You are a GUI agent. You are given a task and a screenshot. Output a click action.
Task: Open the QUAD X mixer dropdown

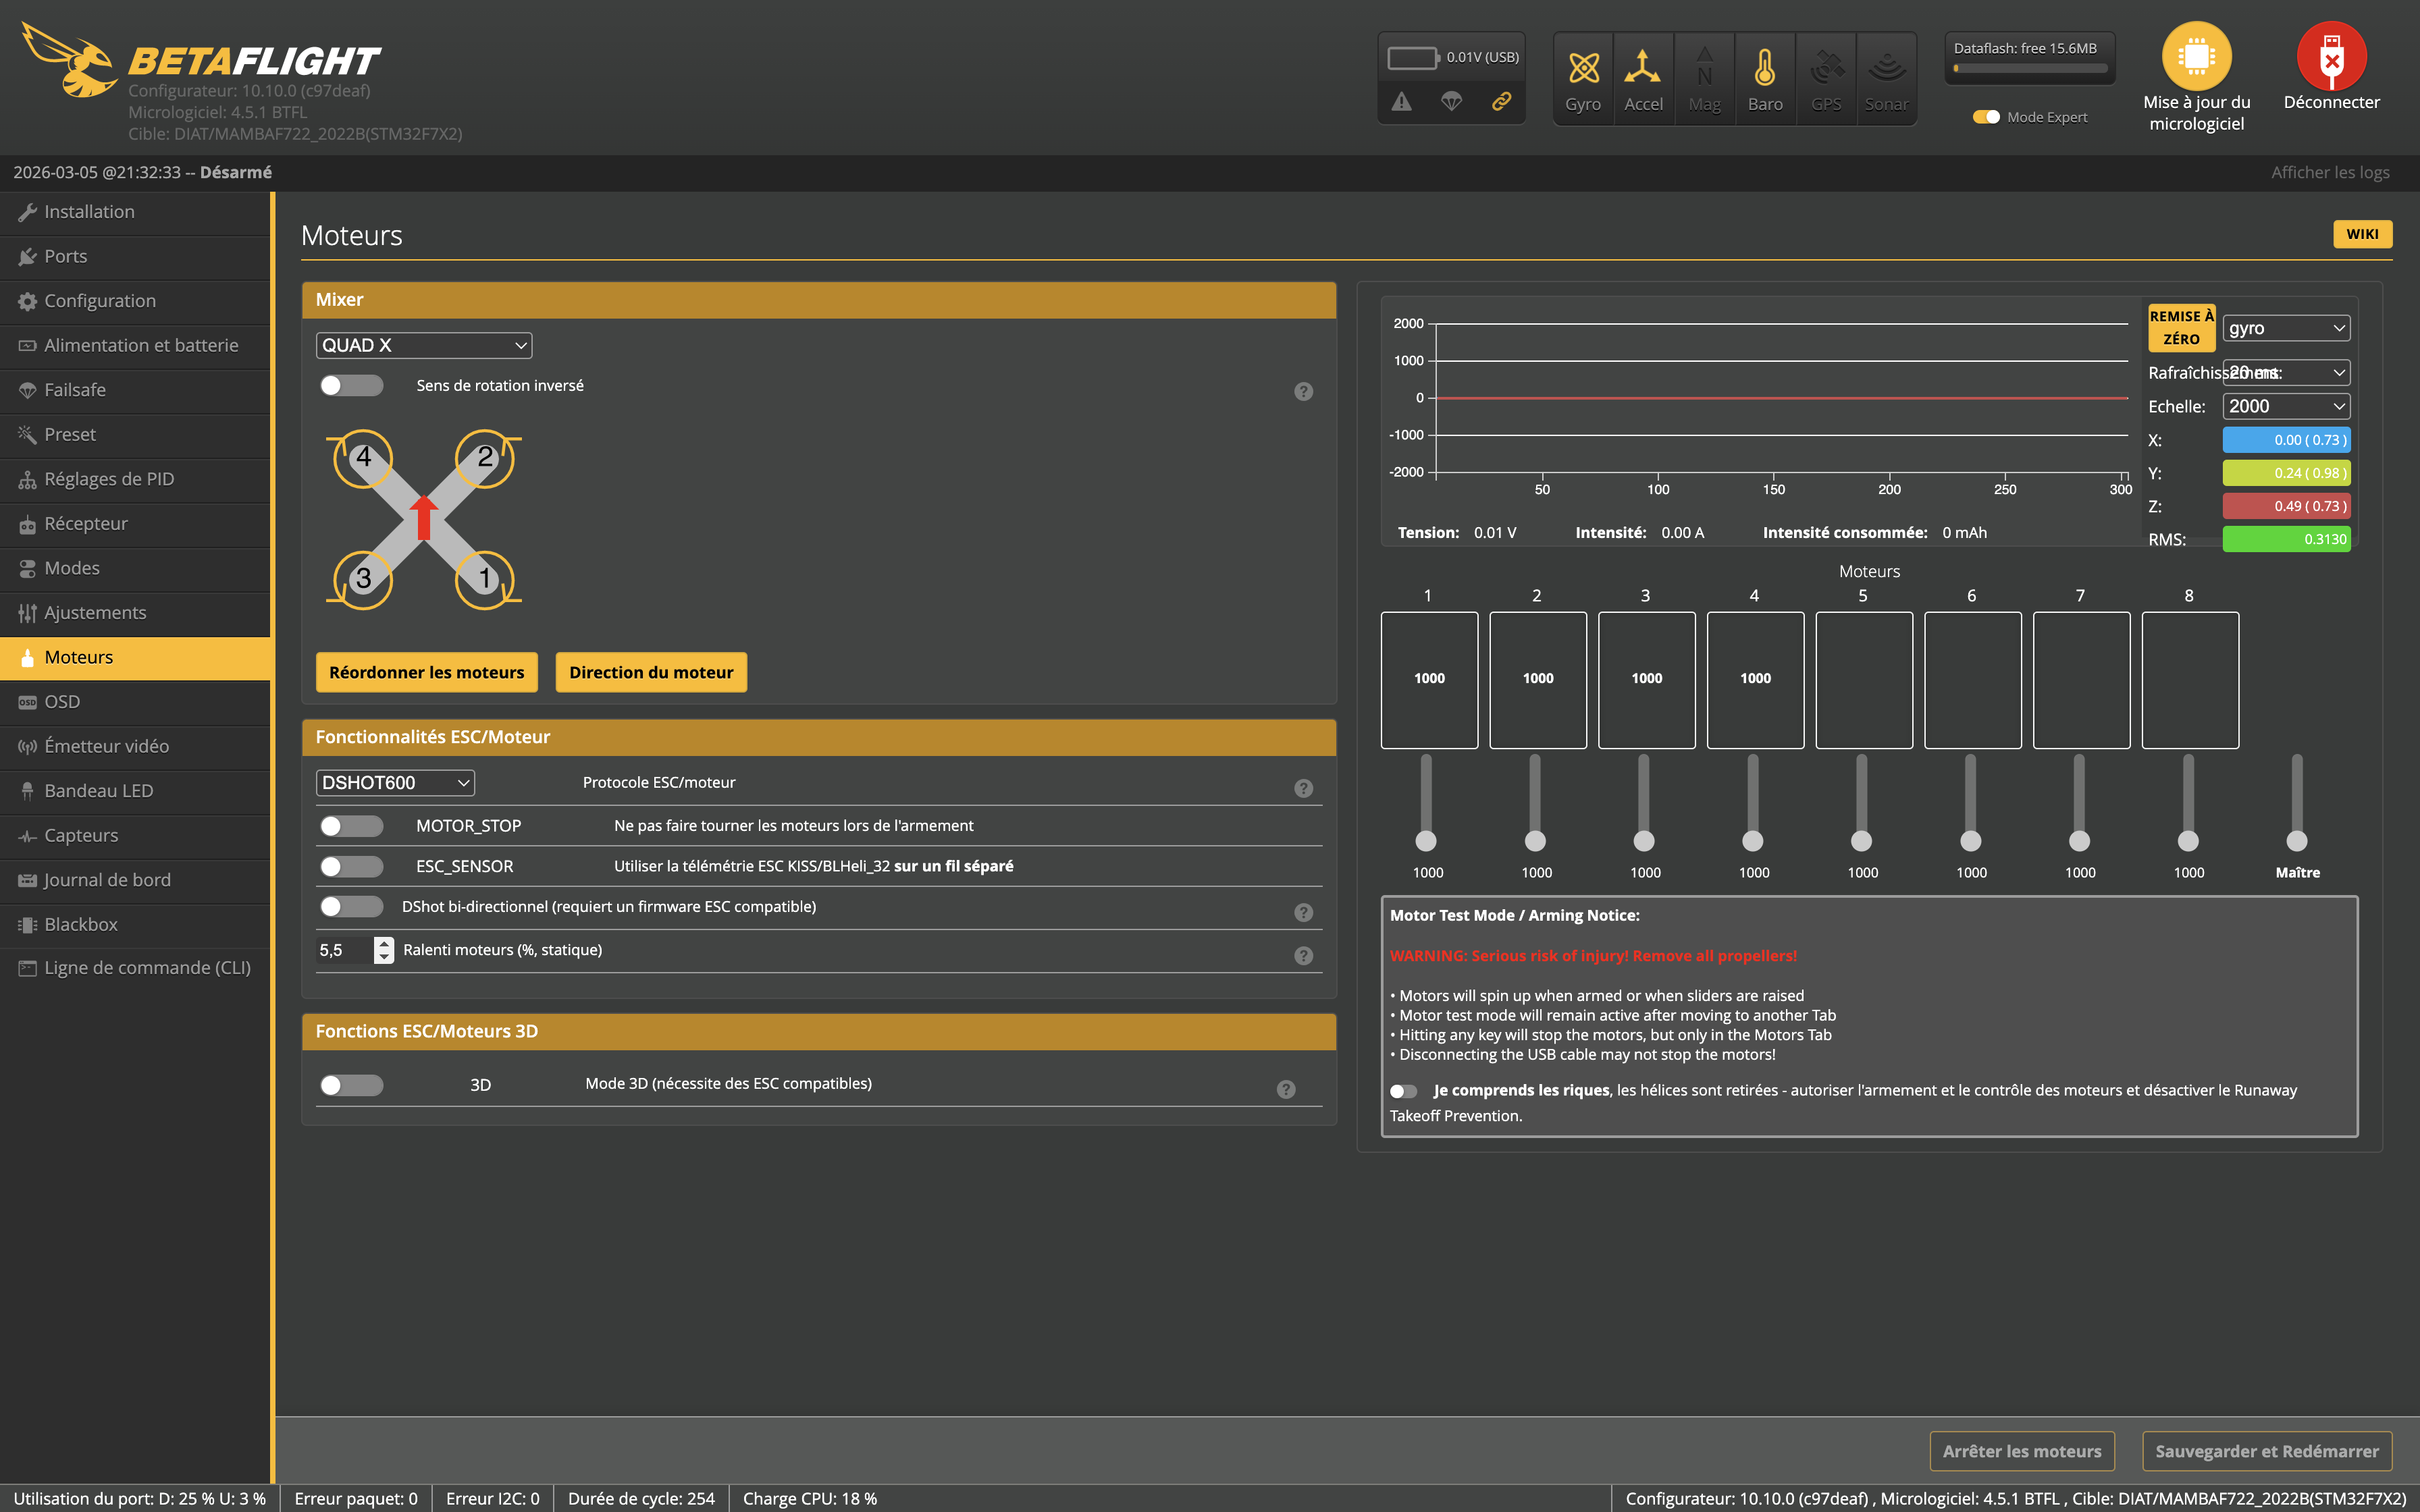423,345
